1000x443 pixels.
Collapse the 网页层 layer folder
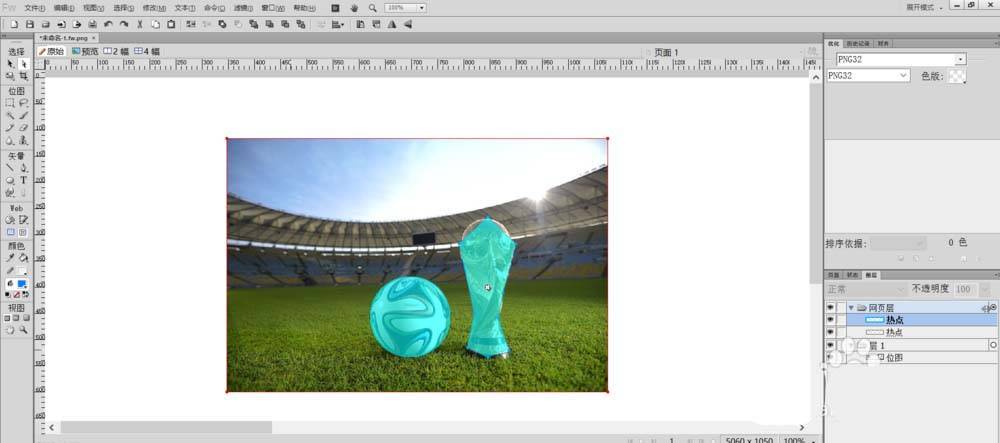point(850,307)
